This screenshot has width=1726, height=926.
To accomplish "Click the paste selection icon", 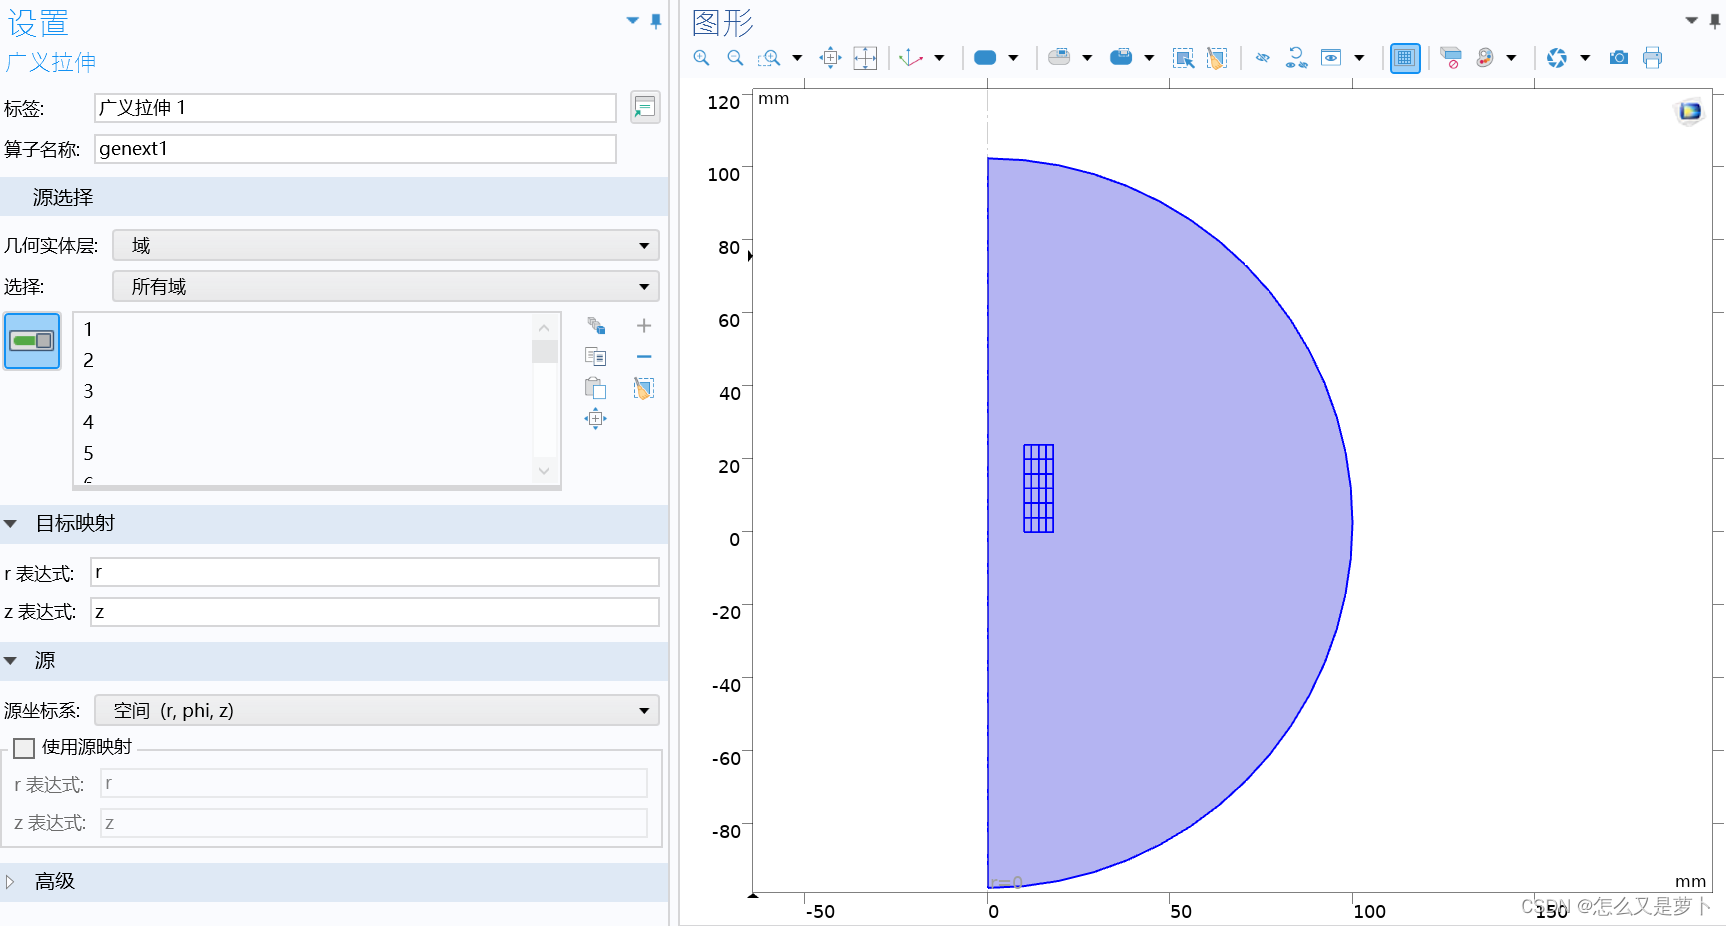I will pos(596,388).
